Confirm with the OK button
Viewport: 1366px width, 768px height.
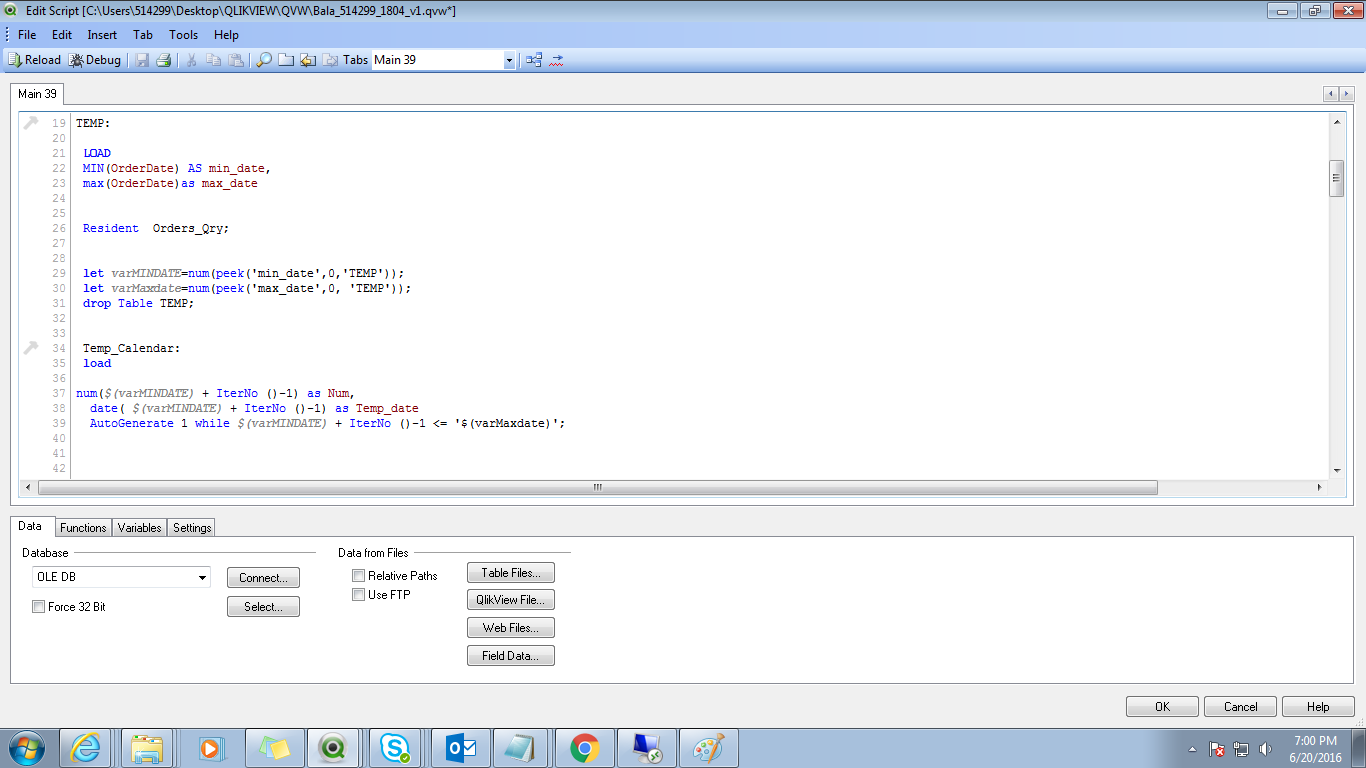(x=1162, y=707)
